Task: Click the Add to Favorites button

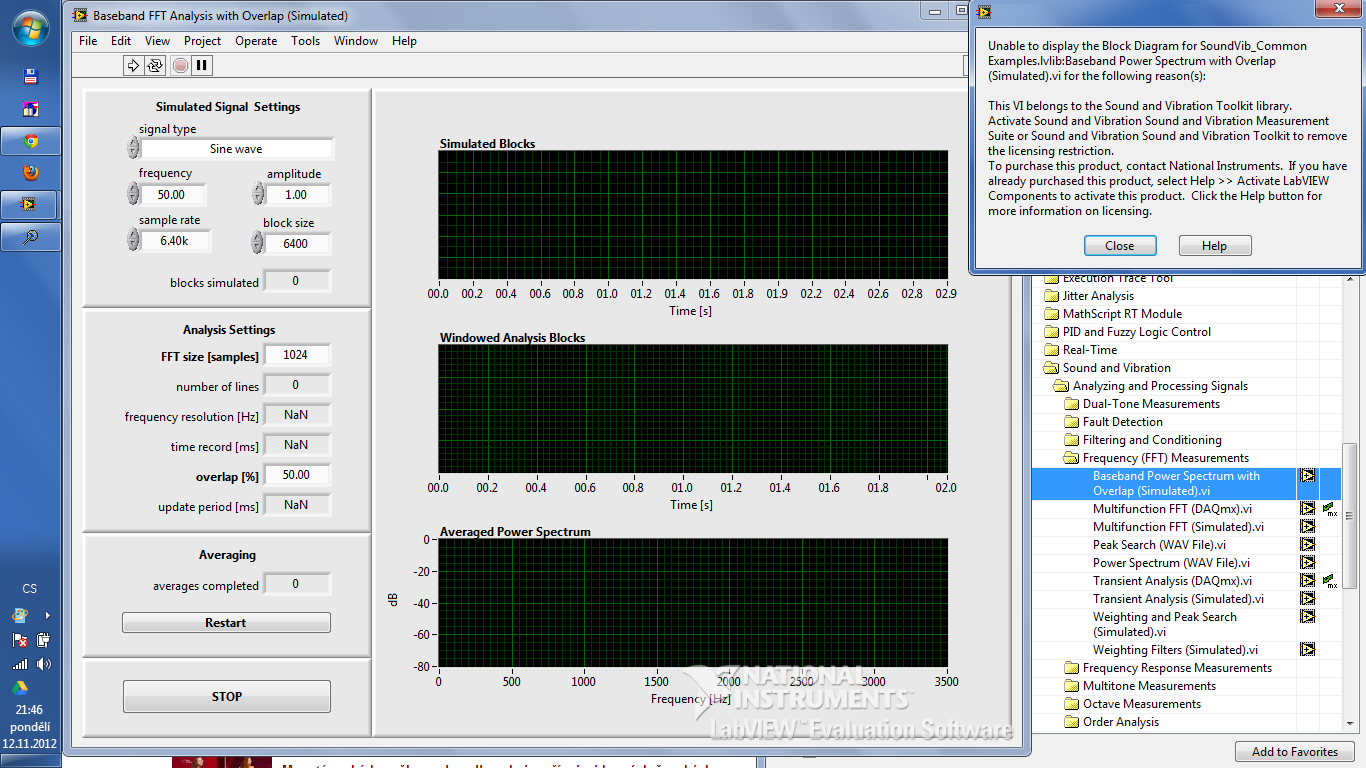Action: click(x=1294, y=752)
